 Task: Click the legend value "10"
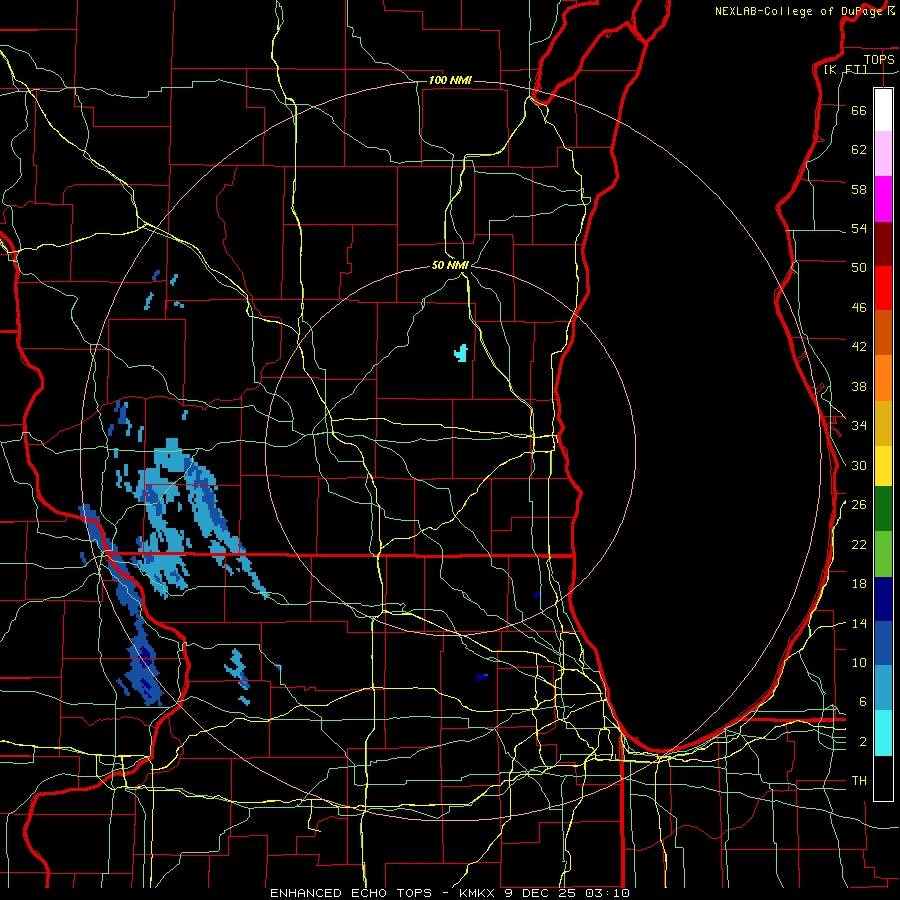859,662
